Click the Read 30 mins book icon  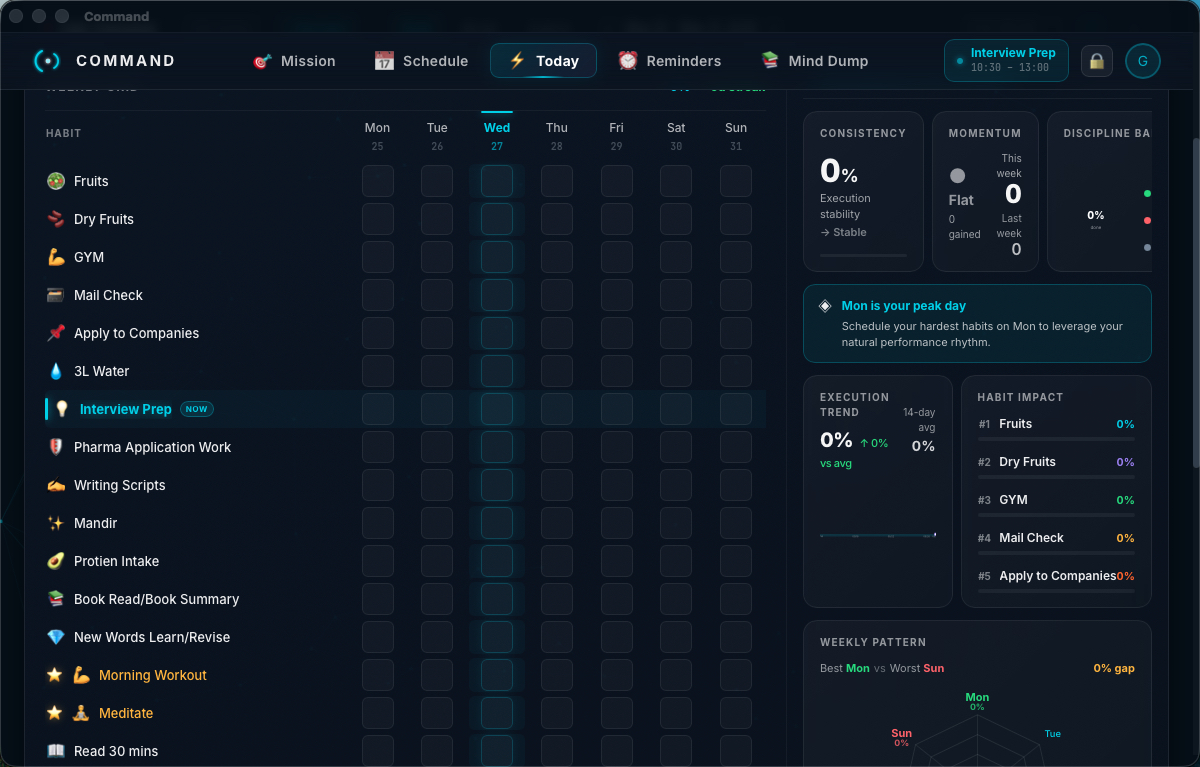point(56,751)
